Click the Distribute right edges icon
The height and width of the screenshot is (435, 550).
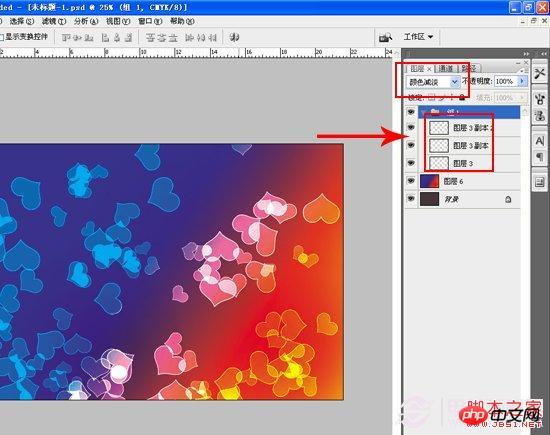213,38
